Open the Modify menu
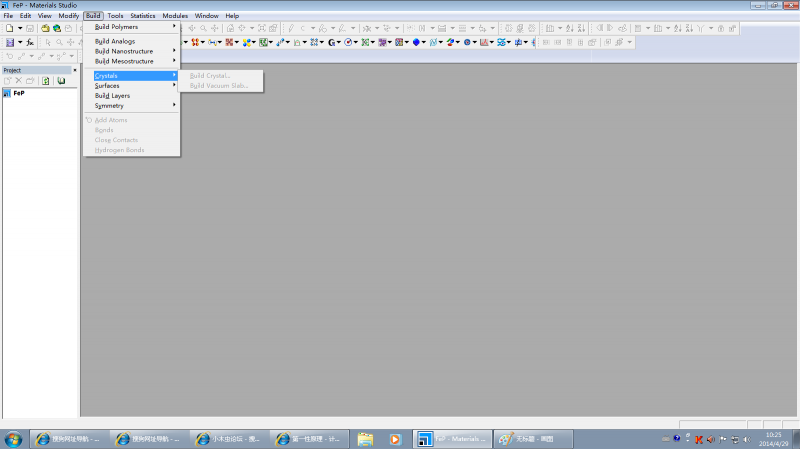The image size is (800, 449). [x=68, y=16]
